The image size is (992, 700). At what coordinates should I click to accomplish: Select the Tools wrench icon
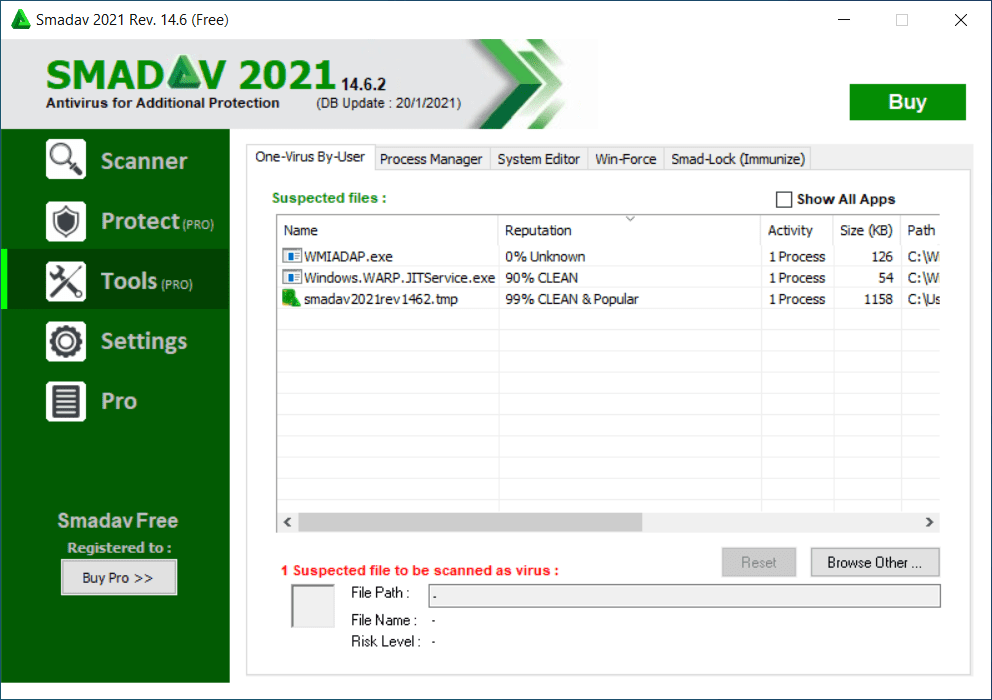click(66, 281)
